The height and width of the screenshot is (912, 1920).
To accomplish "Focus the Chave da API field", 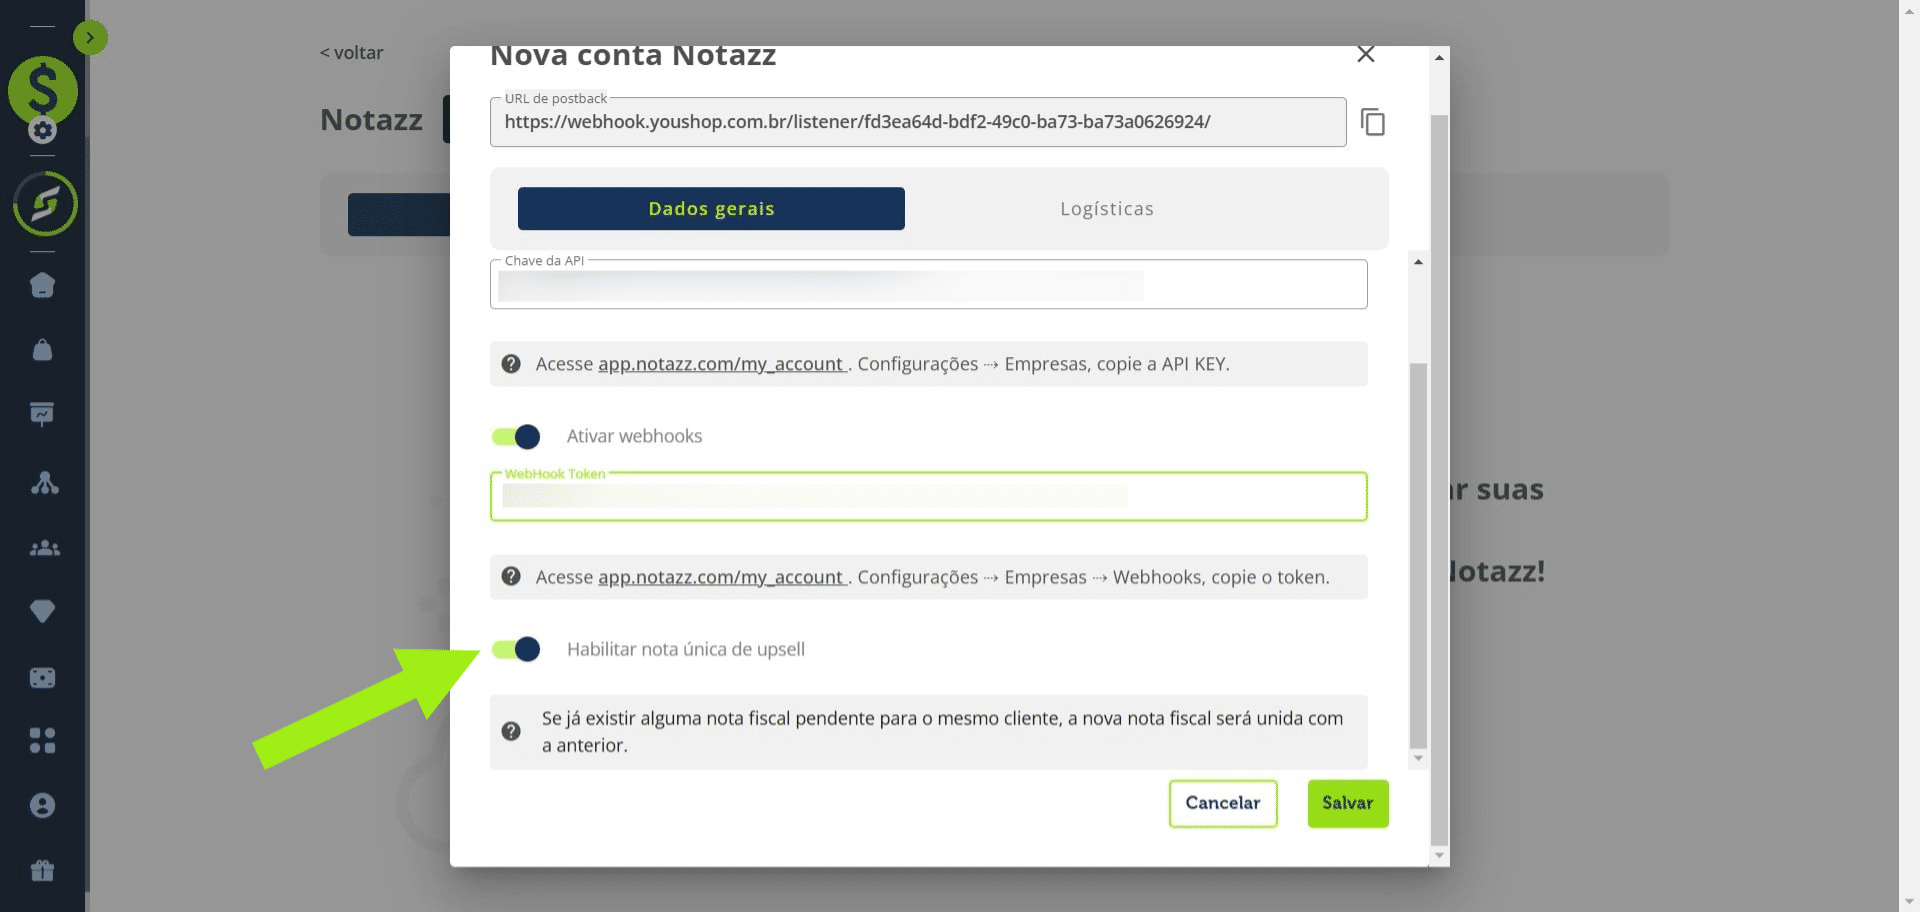I will (929, 285).
